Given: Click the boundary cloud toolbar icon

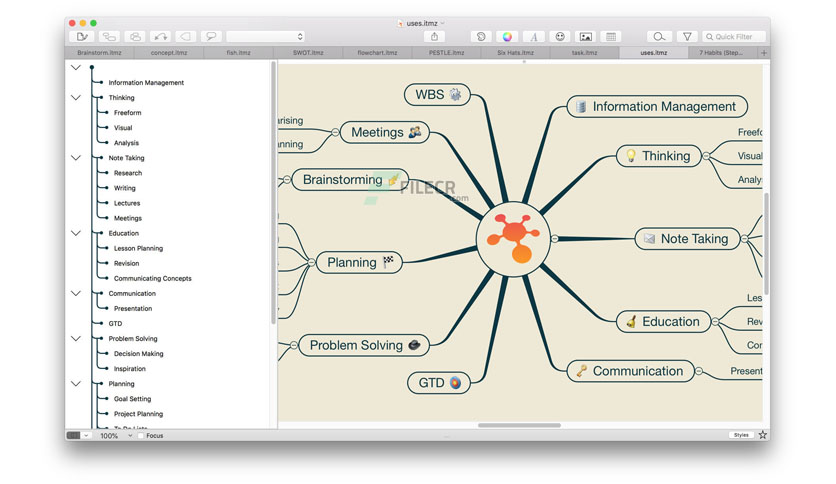Looking at the screenshot, I should click(135, 36).
